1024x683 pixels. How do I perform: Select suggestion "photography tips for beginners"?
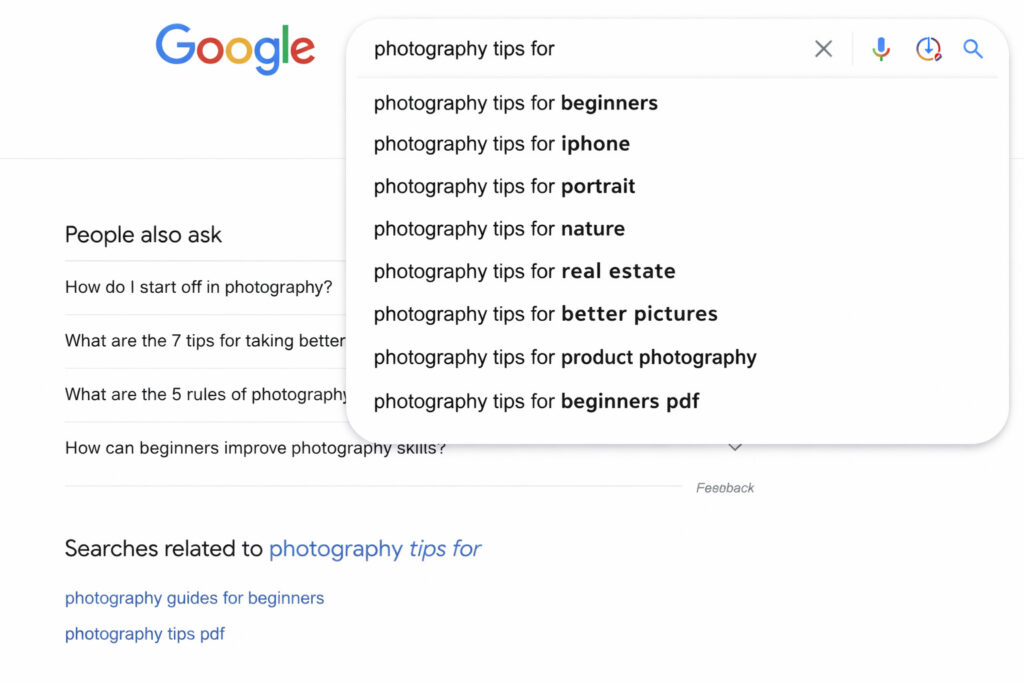tap(515, 103)
